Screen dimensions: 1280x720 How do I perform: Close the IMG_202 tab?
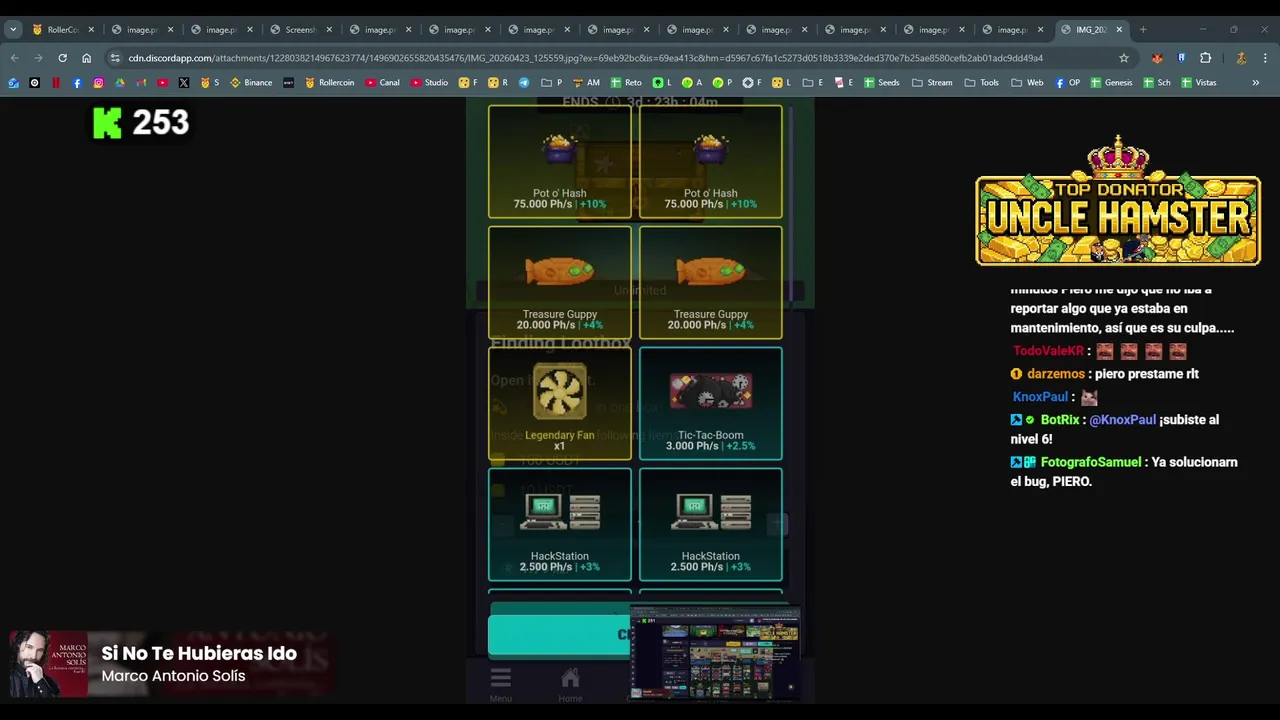click(x=1119, y=30)
